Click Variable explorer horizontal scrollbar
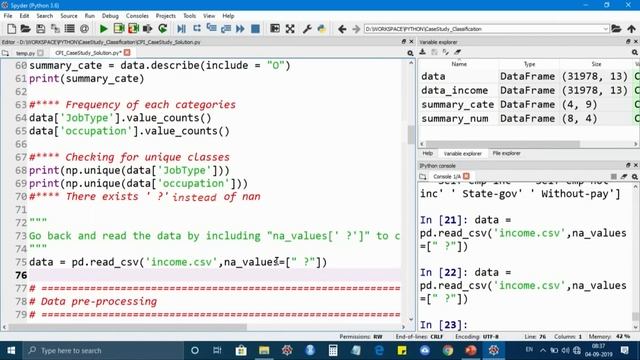 click(502, 144)
